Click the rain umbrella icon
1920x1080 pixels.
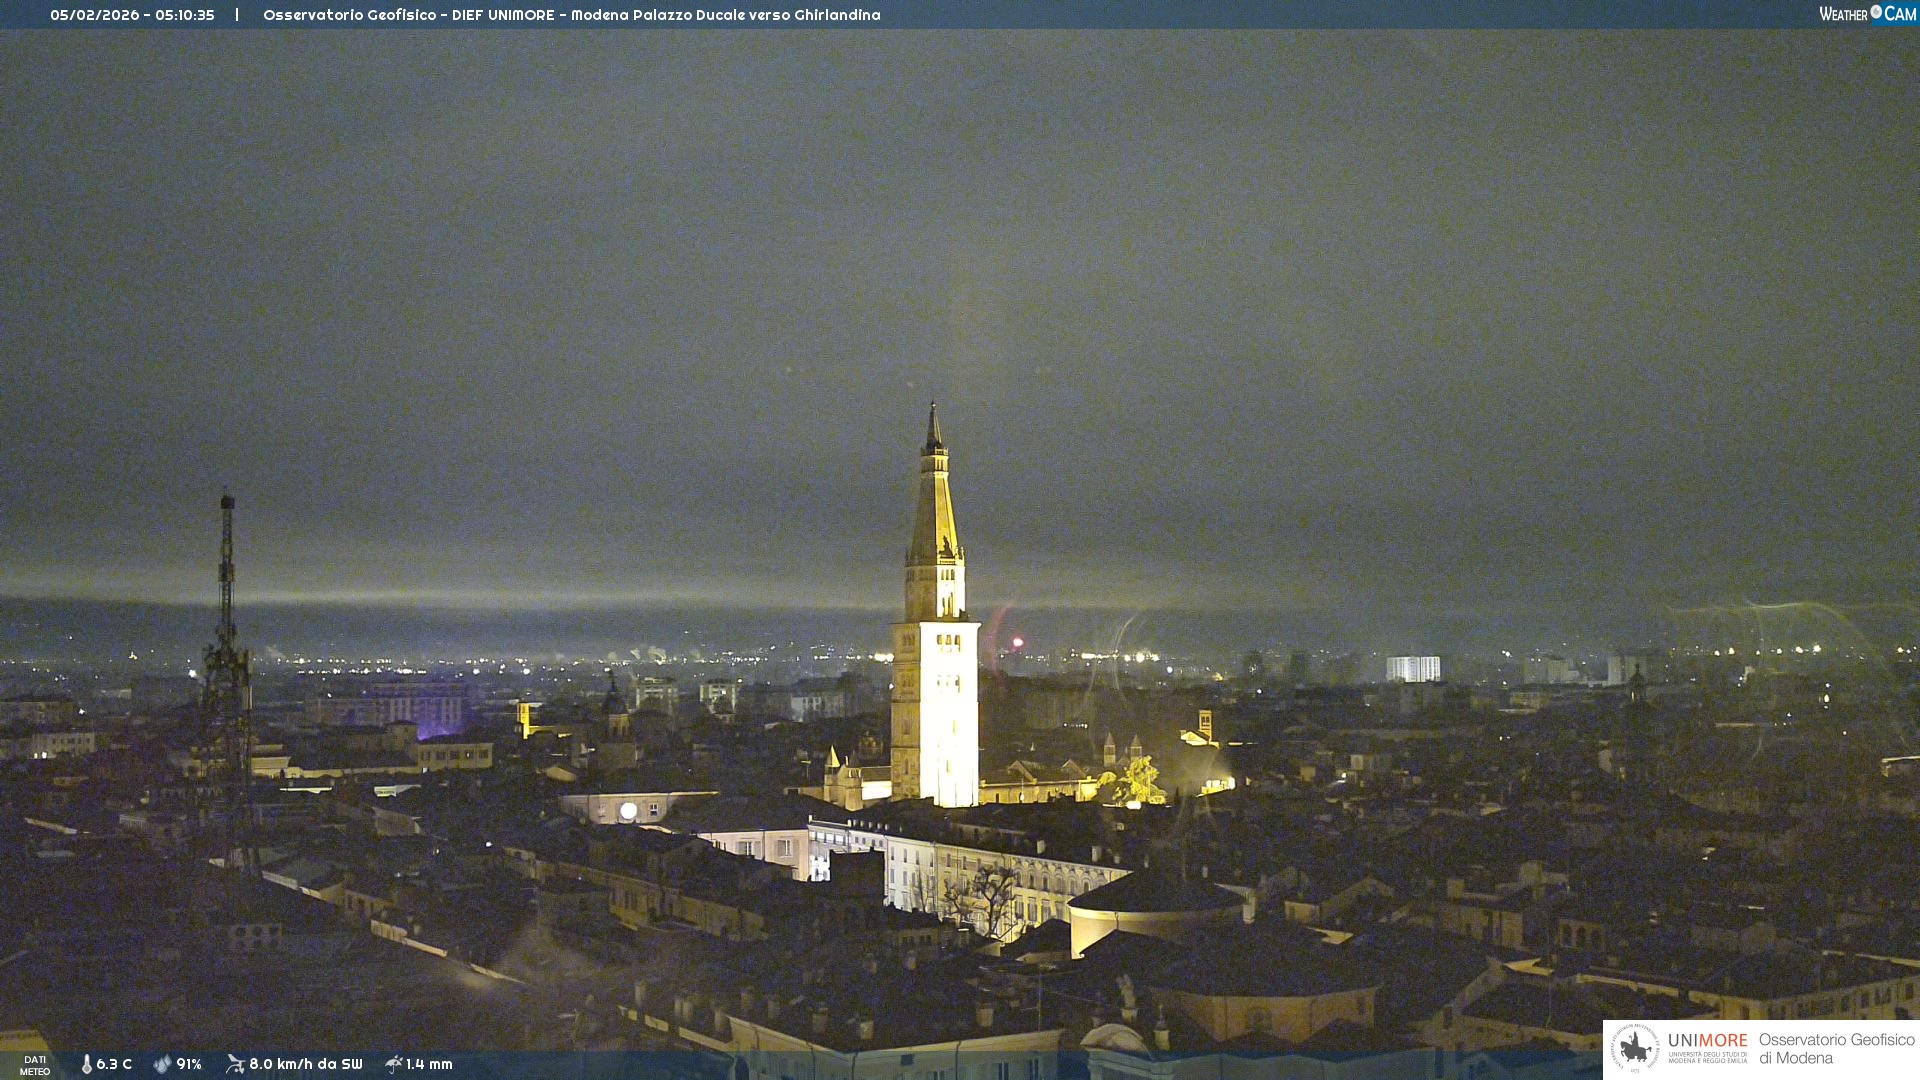394,1064
